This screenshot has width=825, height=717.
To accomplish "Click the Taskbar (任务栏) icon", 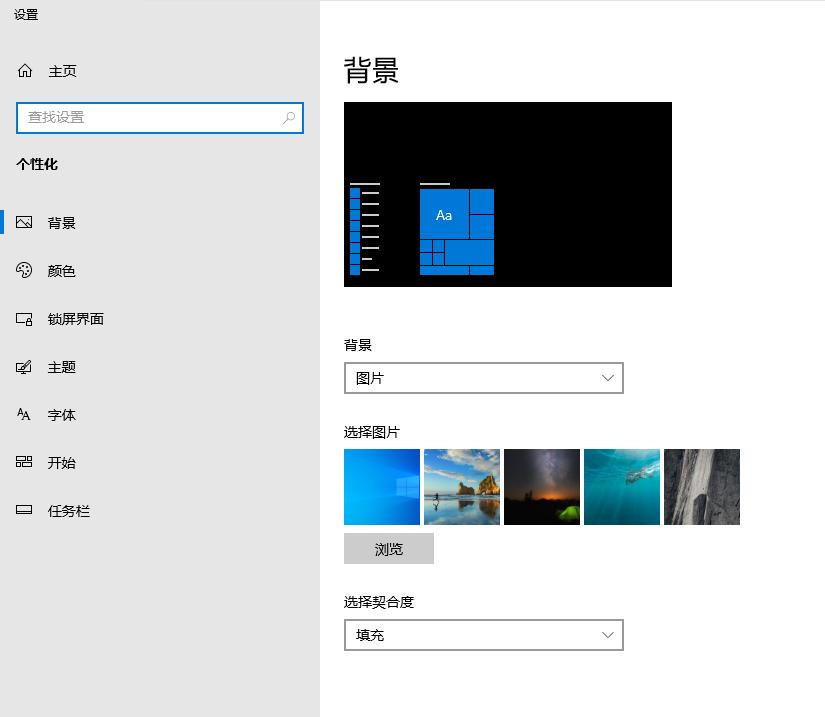I will coord(25,511).
